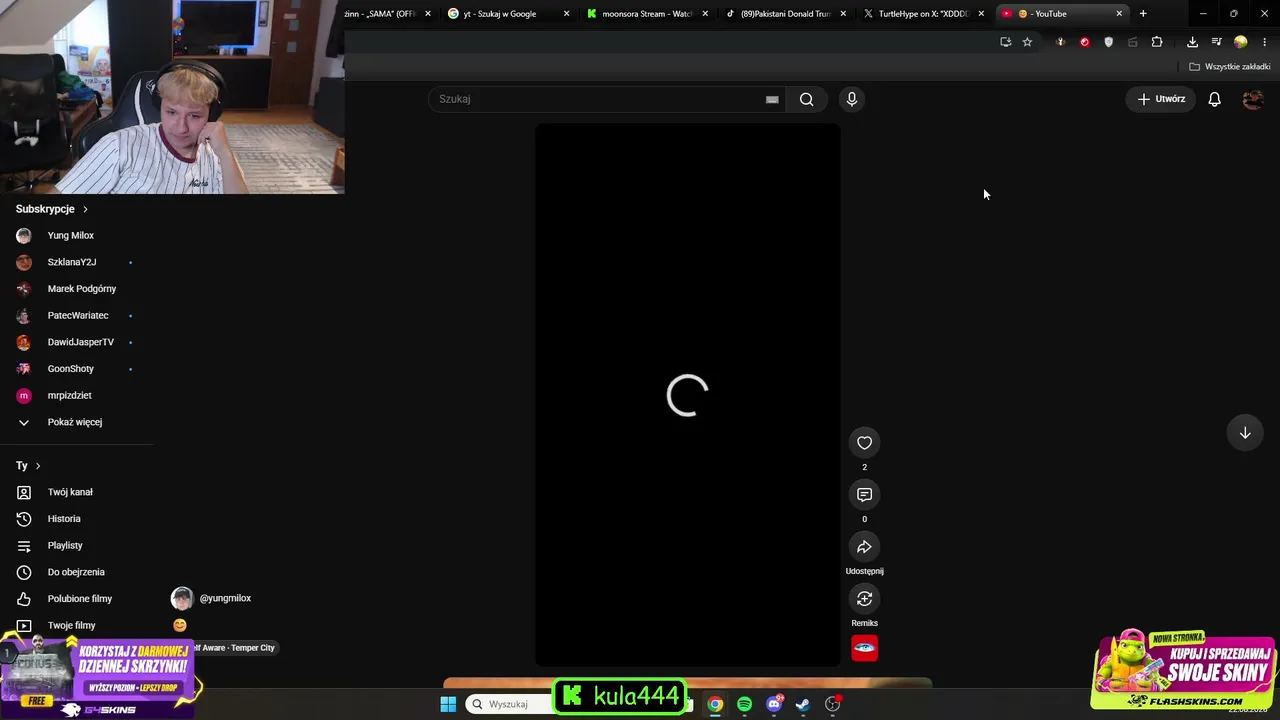Click the Utwórz create button
The width and height of the screenshot is (1280, 720).
1161,99
